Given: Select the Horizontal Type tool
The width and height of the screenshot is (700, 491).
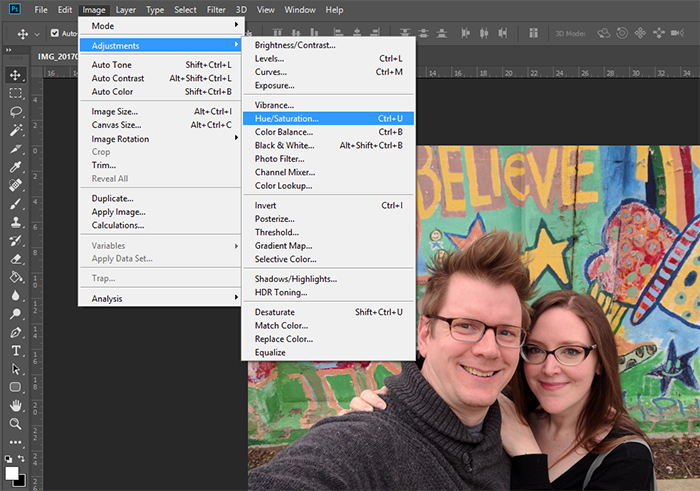Looking at the screenshot, I should pos(16,351).
